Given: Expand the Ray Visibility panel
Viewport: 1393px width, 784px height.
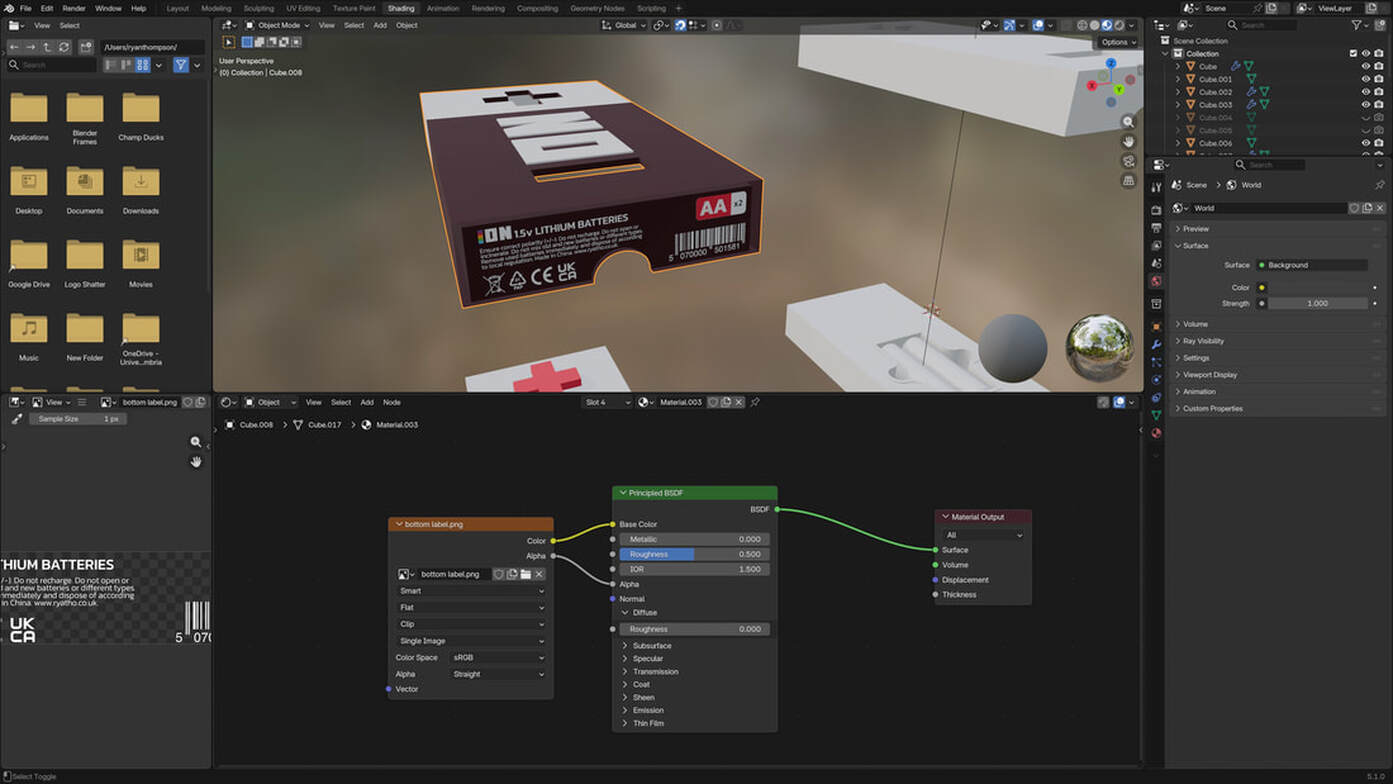Looking at the screenshot, I should coord(1203,341).
